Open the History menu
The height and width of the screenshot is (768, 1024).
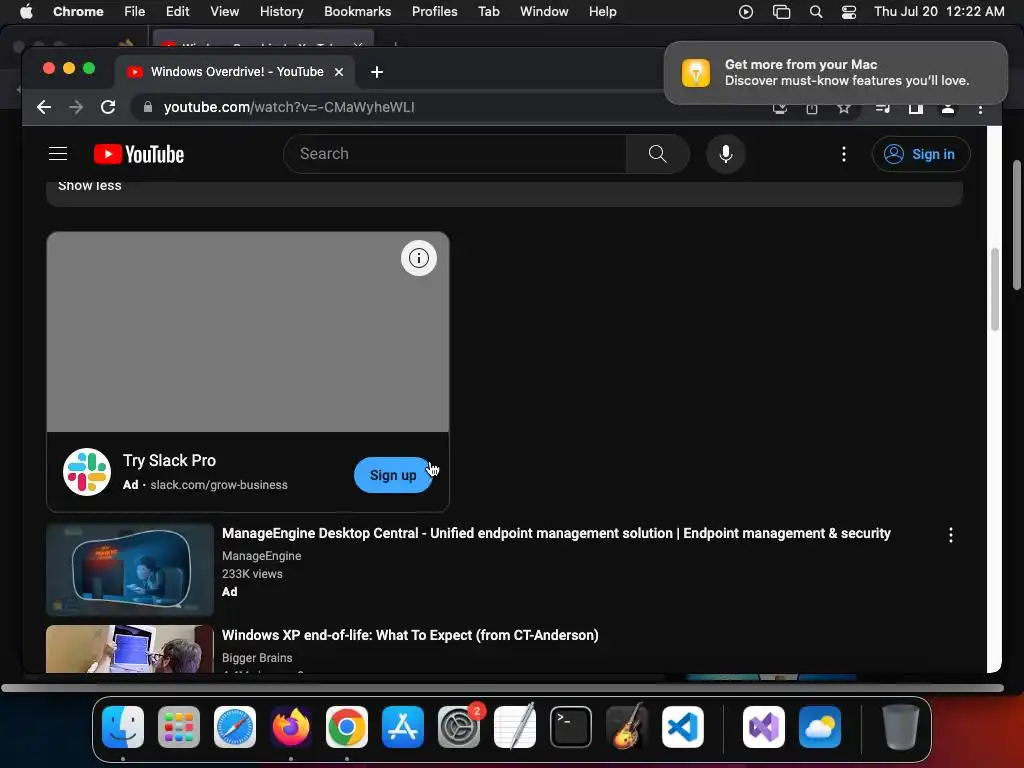pyautogui.click(x=281, y=11)
